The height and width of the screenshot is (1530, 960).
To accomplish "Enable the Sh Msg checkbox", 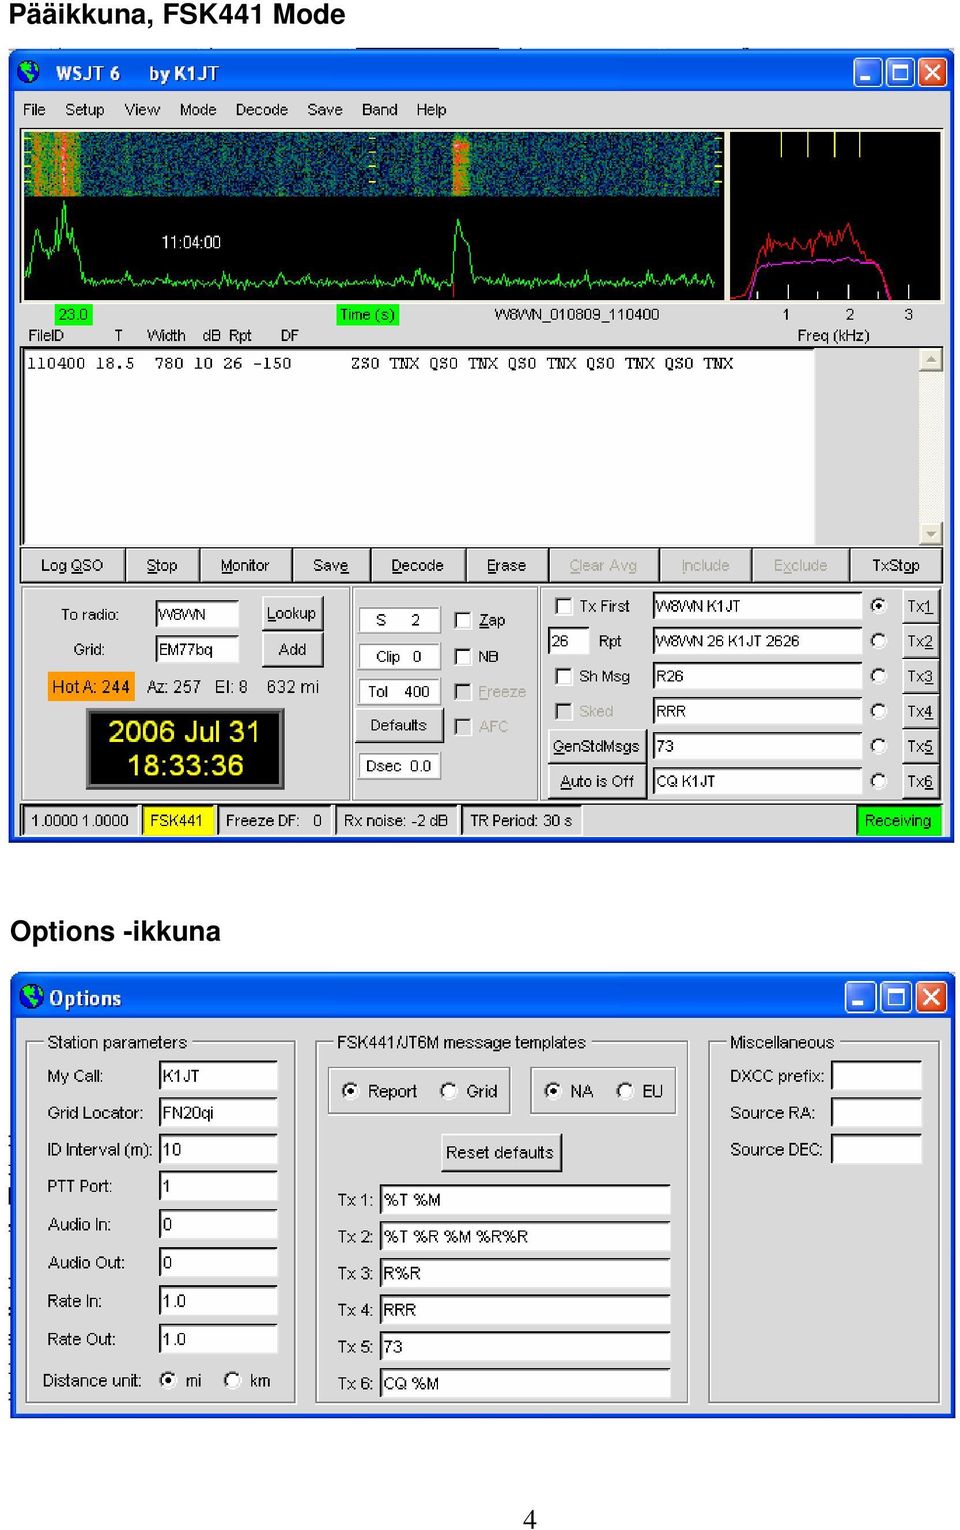I will click(x=563, y=676).
